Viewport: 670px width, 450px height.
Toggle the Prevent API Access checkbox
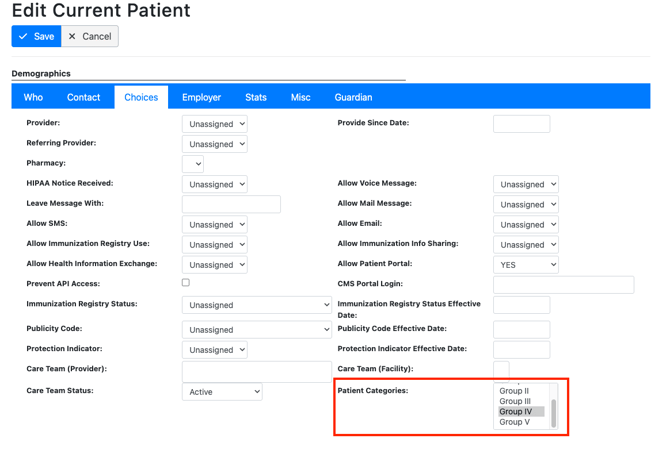(186, 283)
